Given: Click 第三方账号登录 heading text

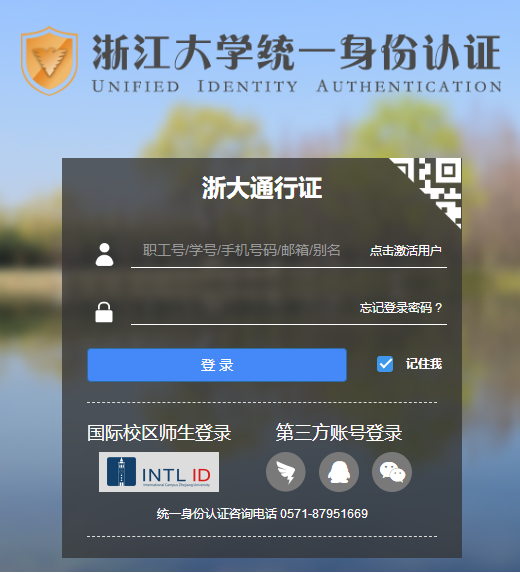Looking at the screenshot, I should point(339,433).
